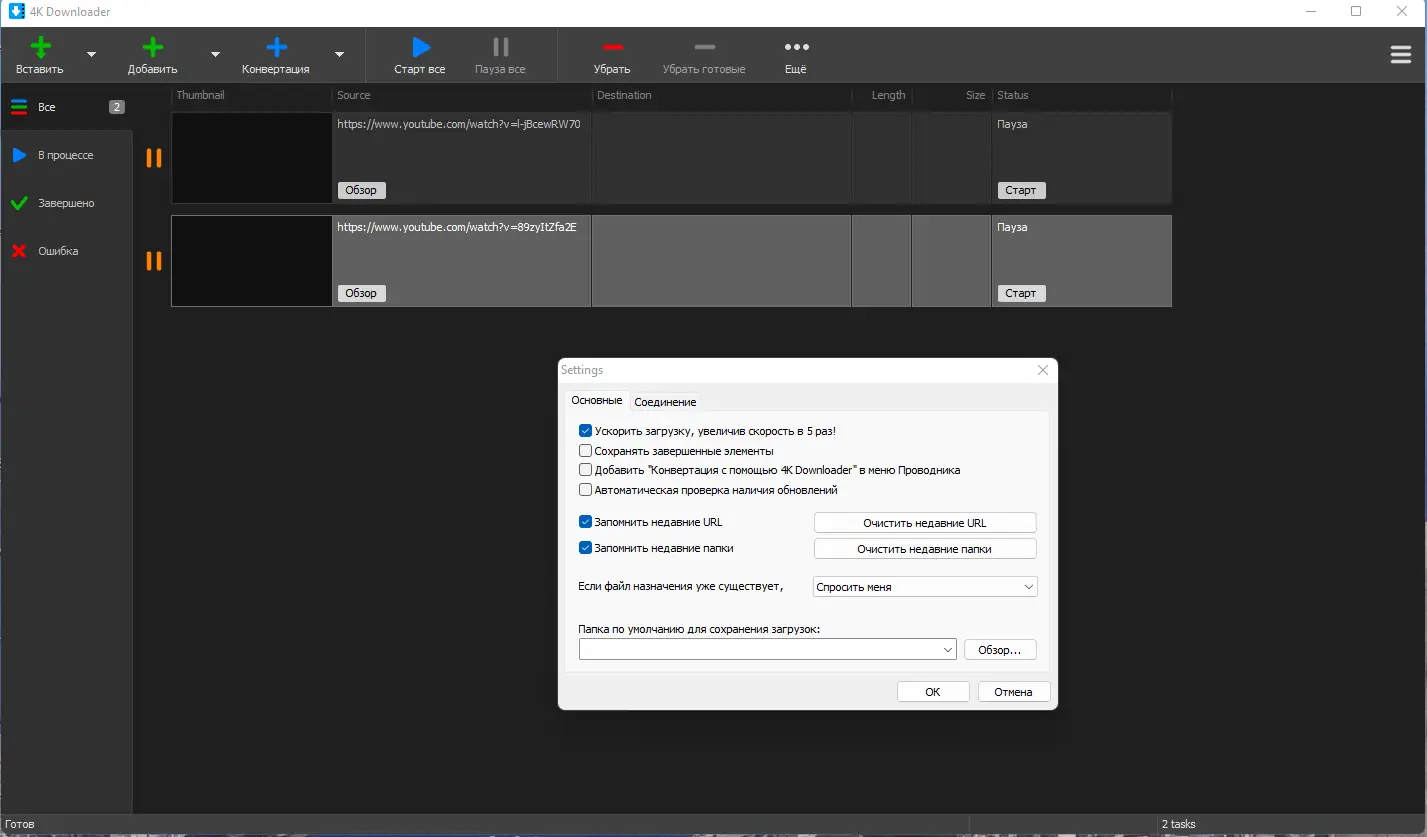The height and width of the screenshot is (837, 1427).
Task: Click the pause icon of the 89zyItZfa2E task
Action: click(x=154, y=261)
